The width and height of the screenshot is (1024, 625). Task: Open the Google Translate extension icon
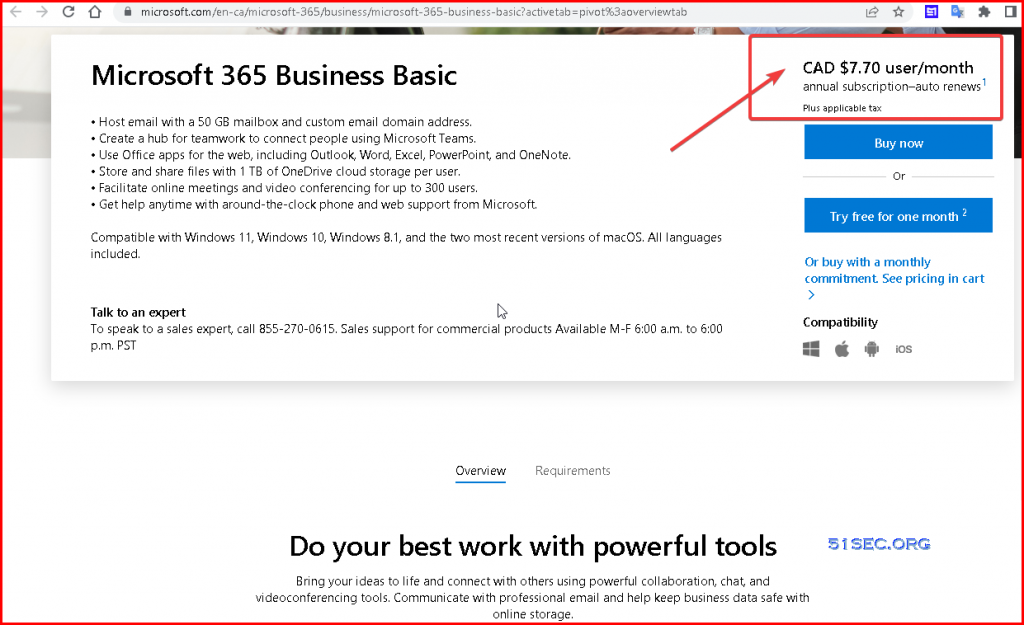pyautogui.click(x=957, y=11)
